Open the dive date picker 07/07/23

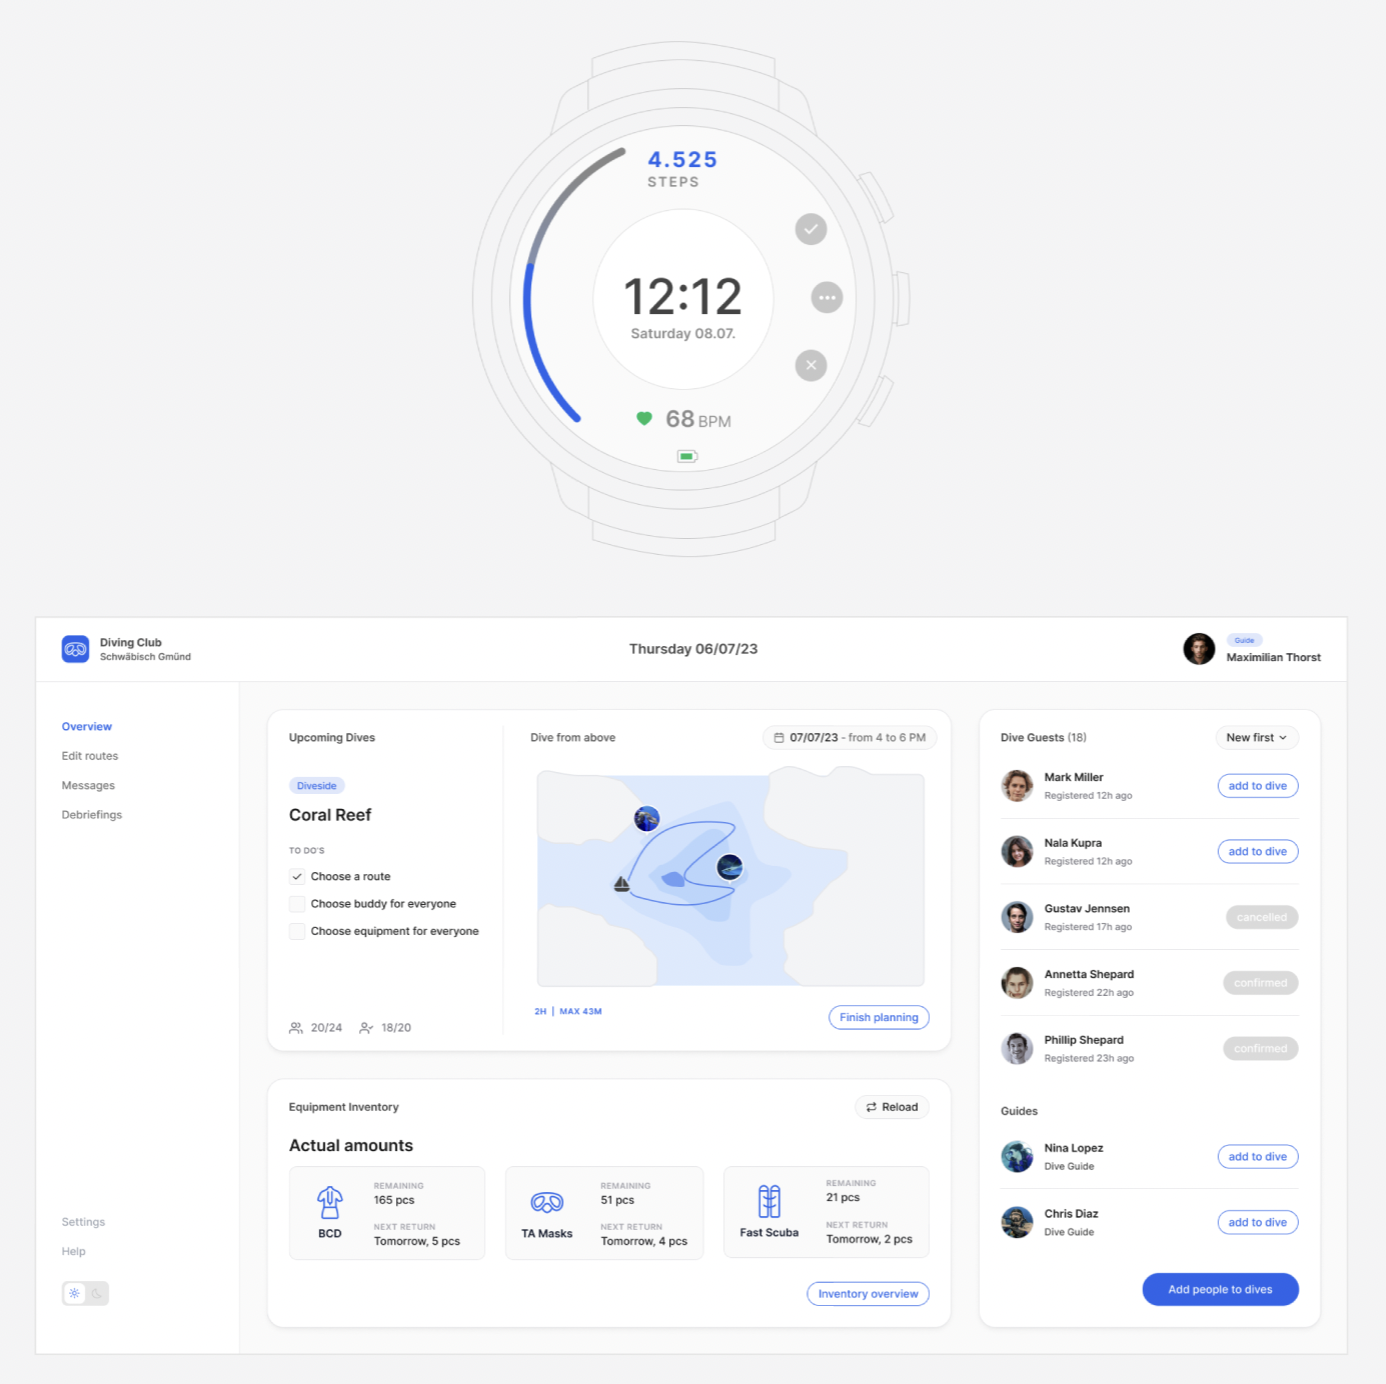coord(849,738)
